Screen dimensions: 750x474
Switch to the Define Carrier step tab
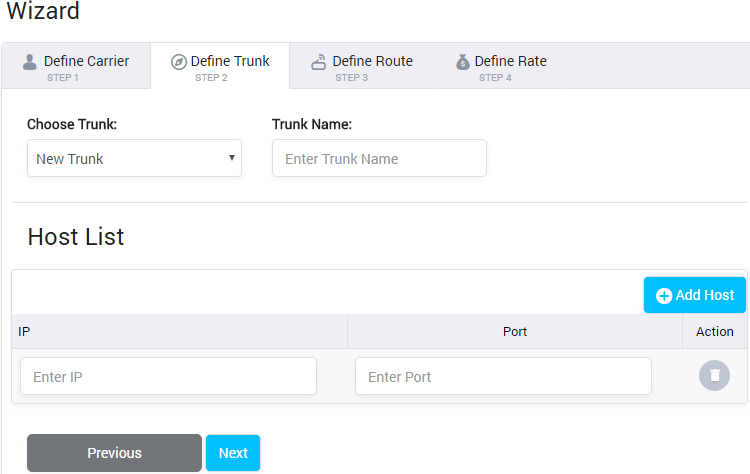pyautogui.click(x=76, y=66)
